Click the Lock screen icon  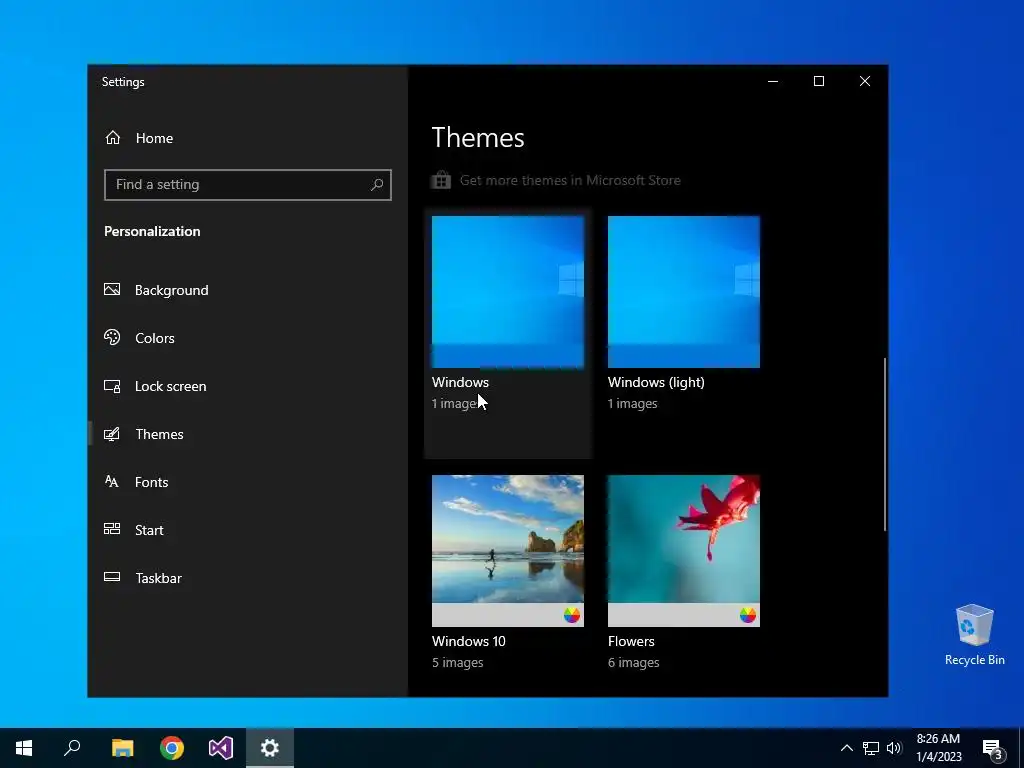112,386
